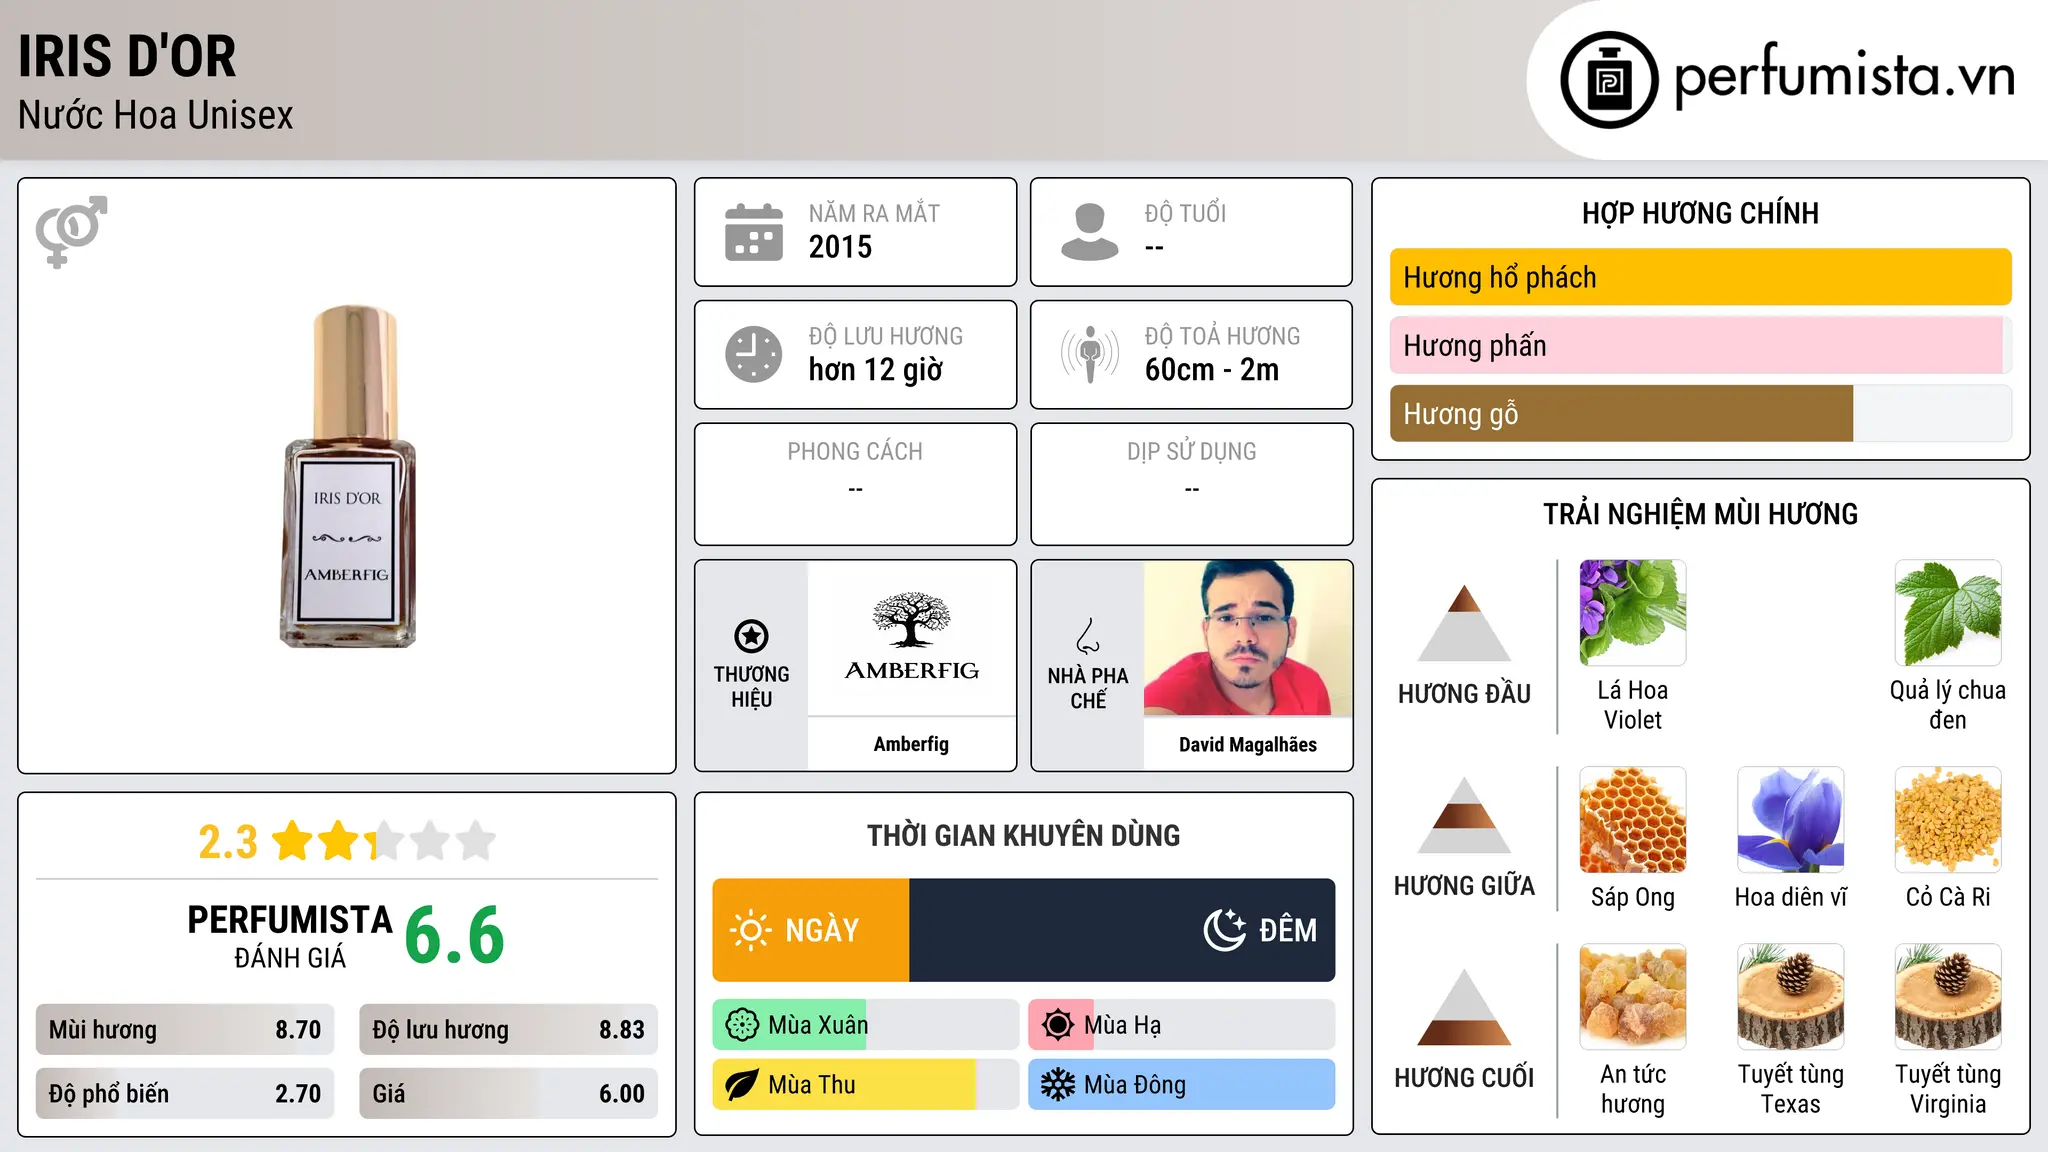
Task: Click the Ngày daytime bar segment
Action: [811, 930]
